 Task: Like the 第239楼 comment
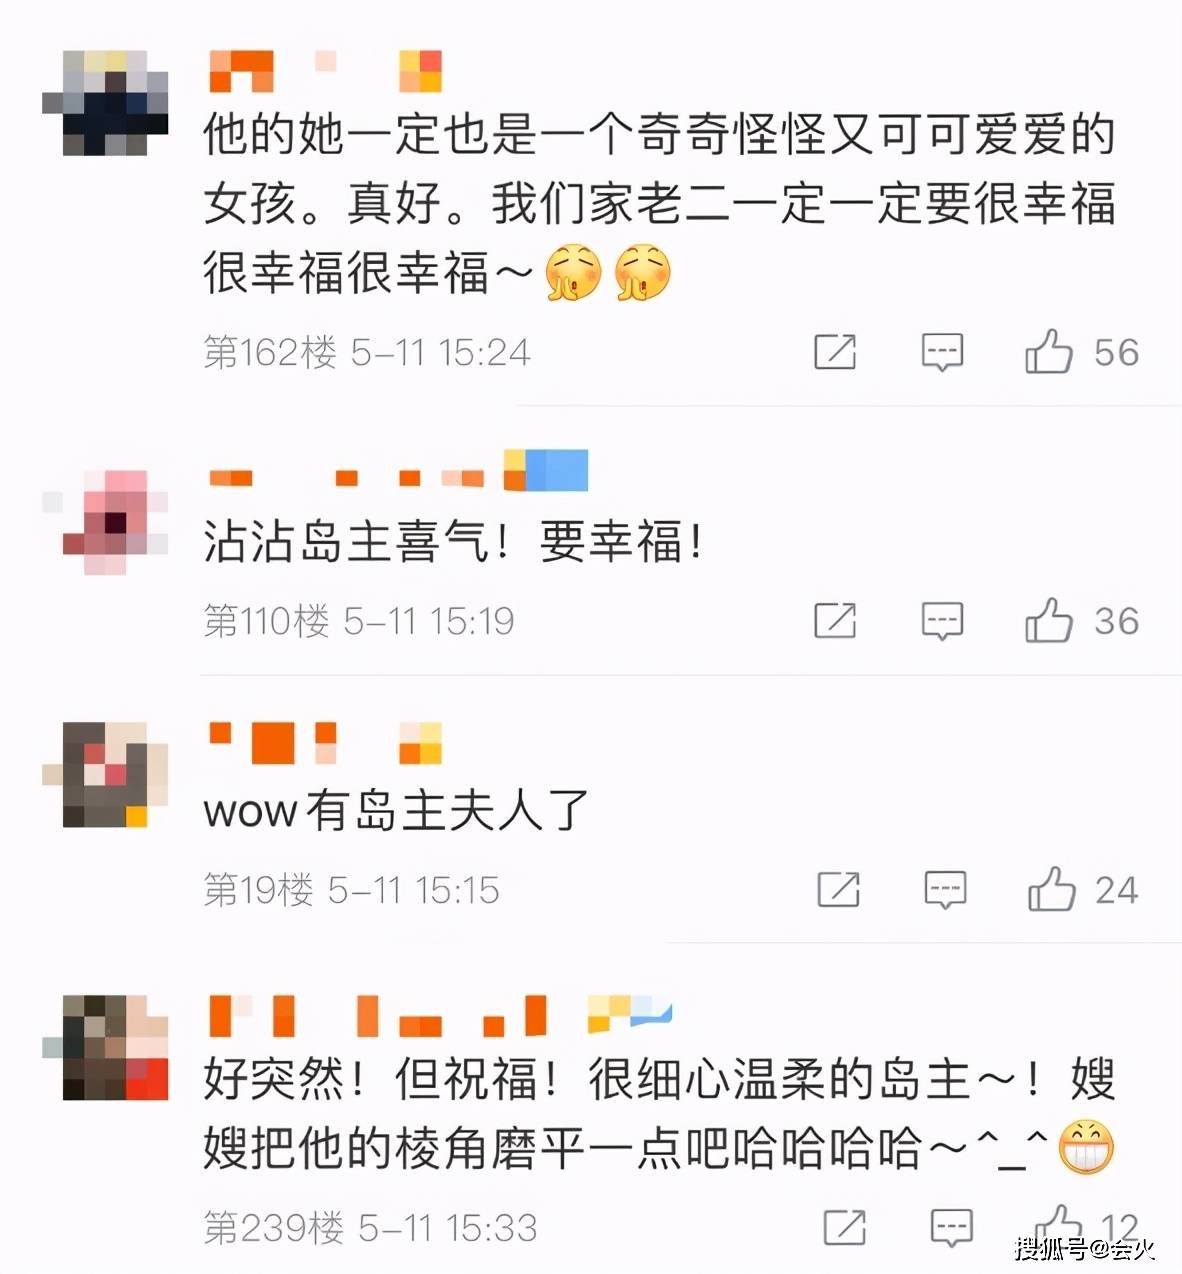coord(1058,1226)
